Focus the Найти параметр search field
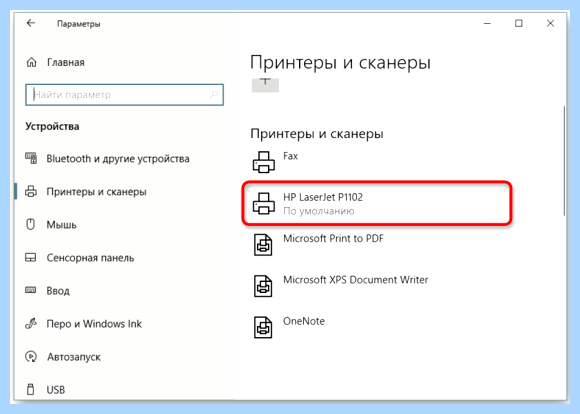580x414 pixels. tap(124, 95)
